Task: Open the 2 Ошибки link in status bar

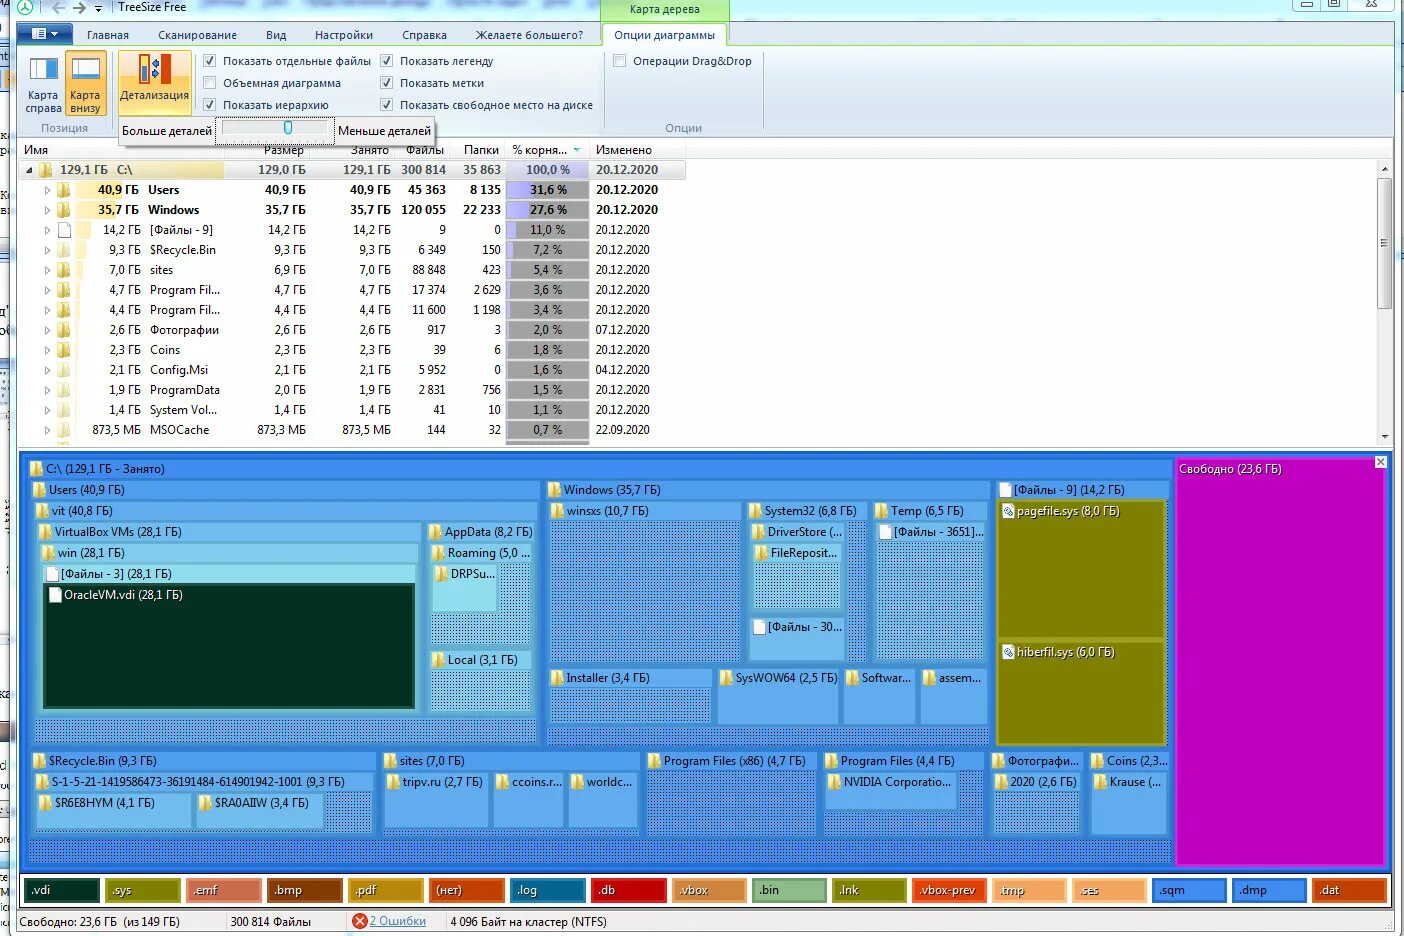Action: [x=398, y=921]
